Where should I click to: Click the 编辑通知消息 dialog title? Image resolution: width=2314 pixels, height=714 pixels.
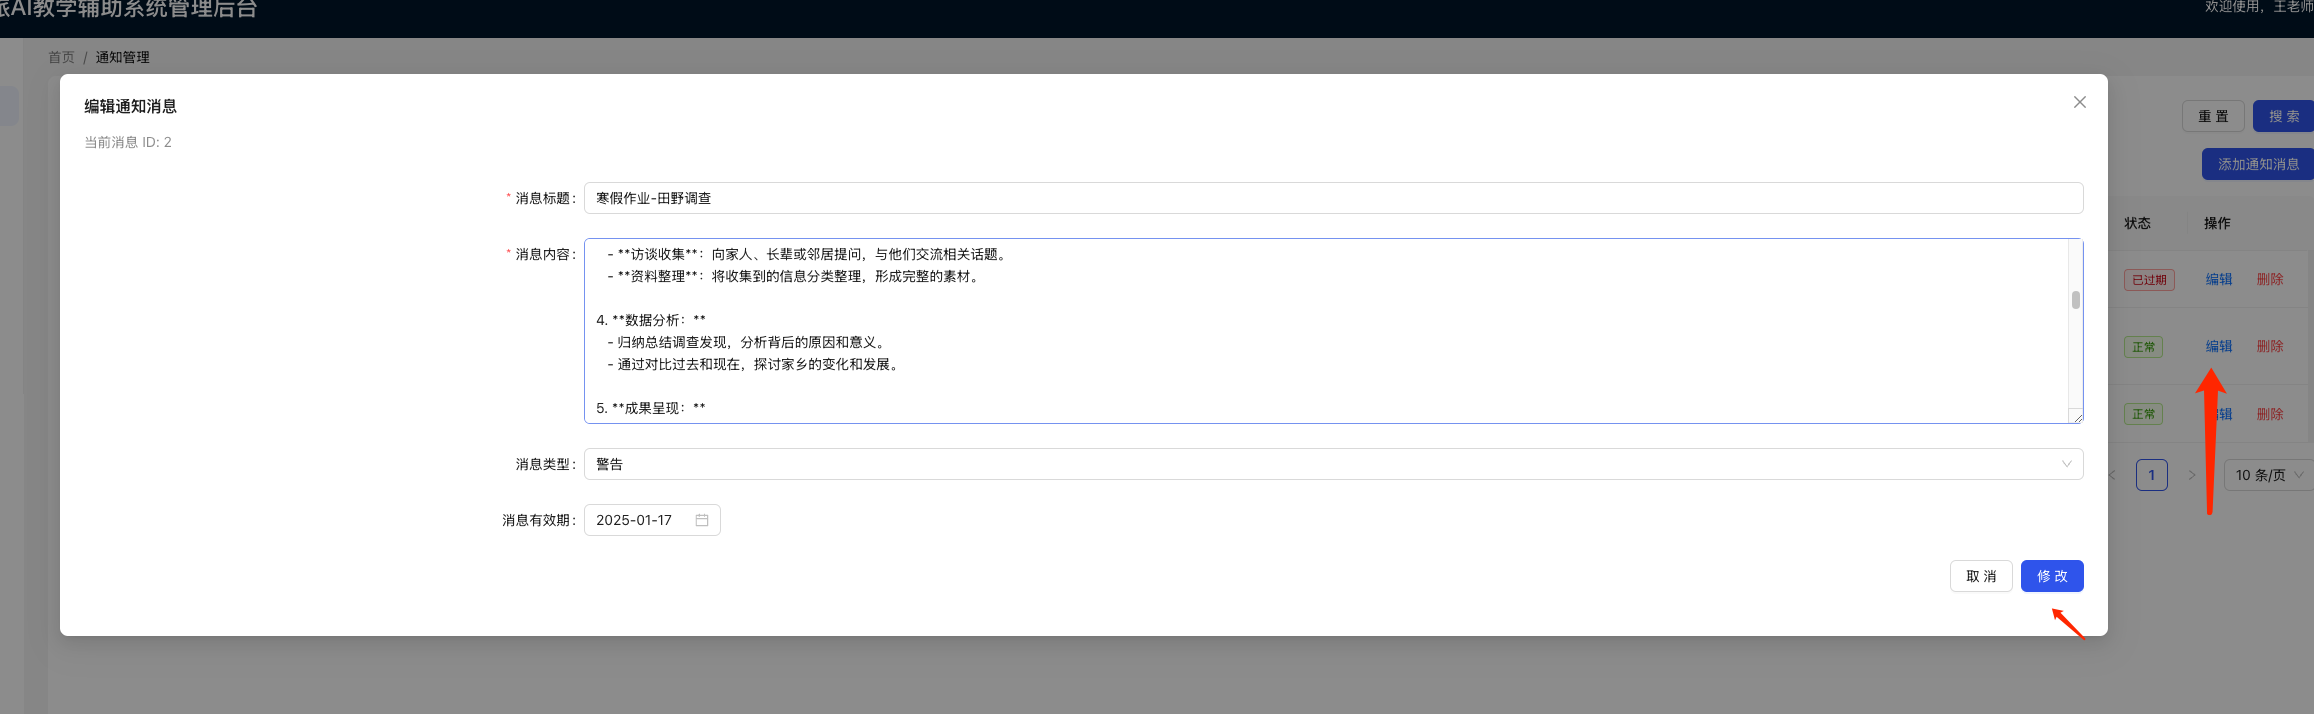131,106
